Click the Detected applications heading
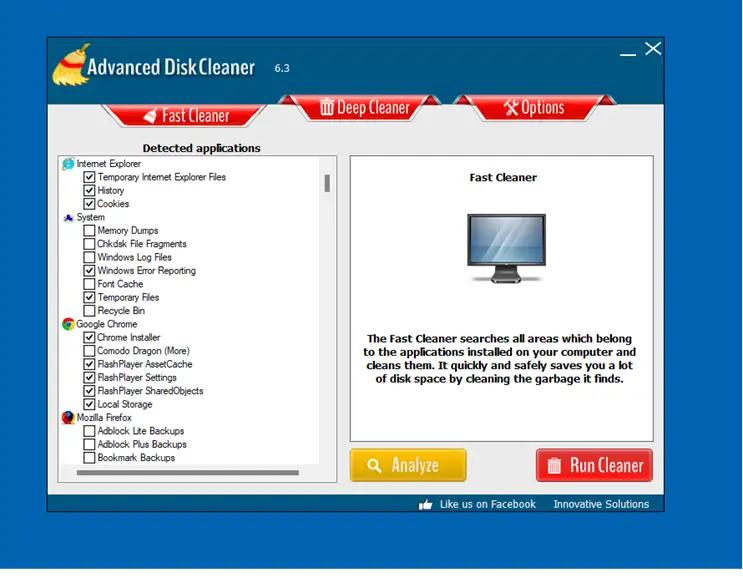743x578 pixels. tap(201, 148)
